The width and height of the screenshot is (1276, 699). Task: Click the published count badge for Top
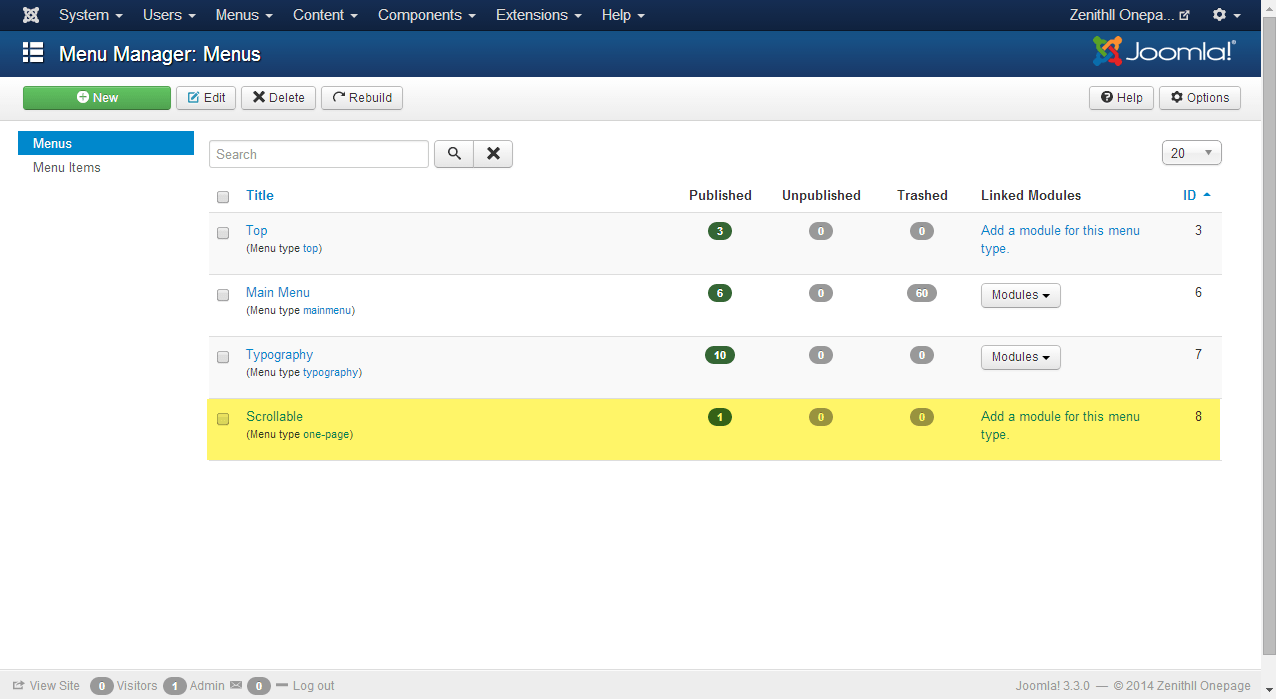coord(720,231)
